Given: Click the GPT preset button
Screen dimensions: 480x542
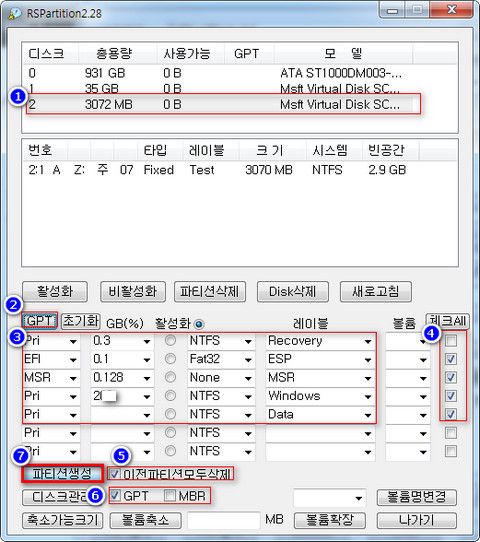Looking at the screenshot, I should coord(39,321).
